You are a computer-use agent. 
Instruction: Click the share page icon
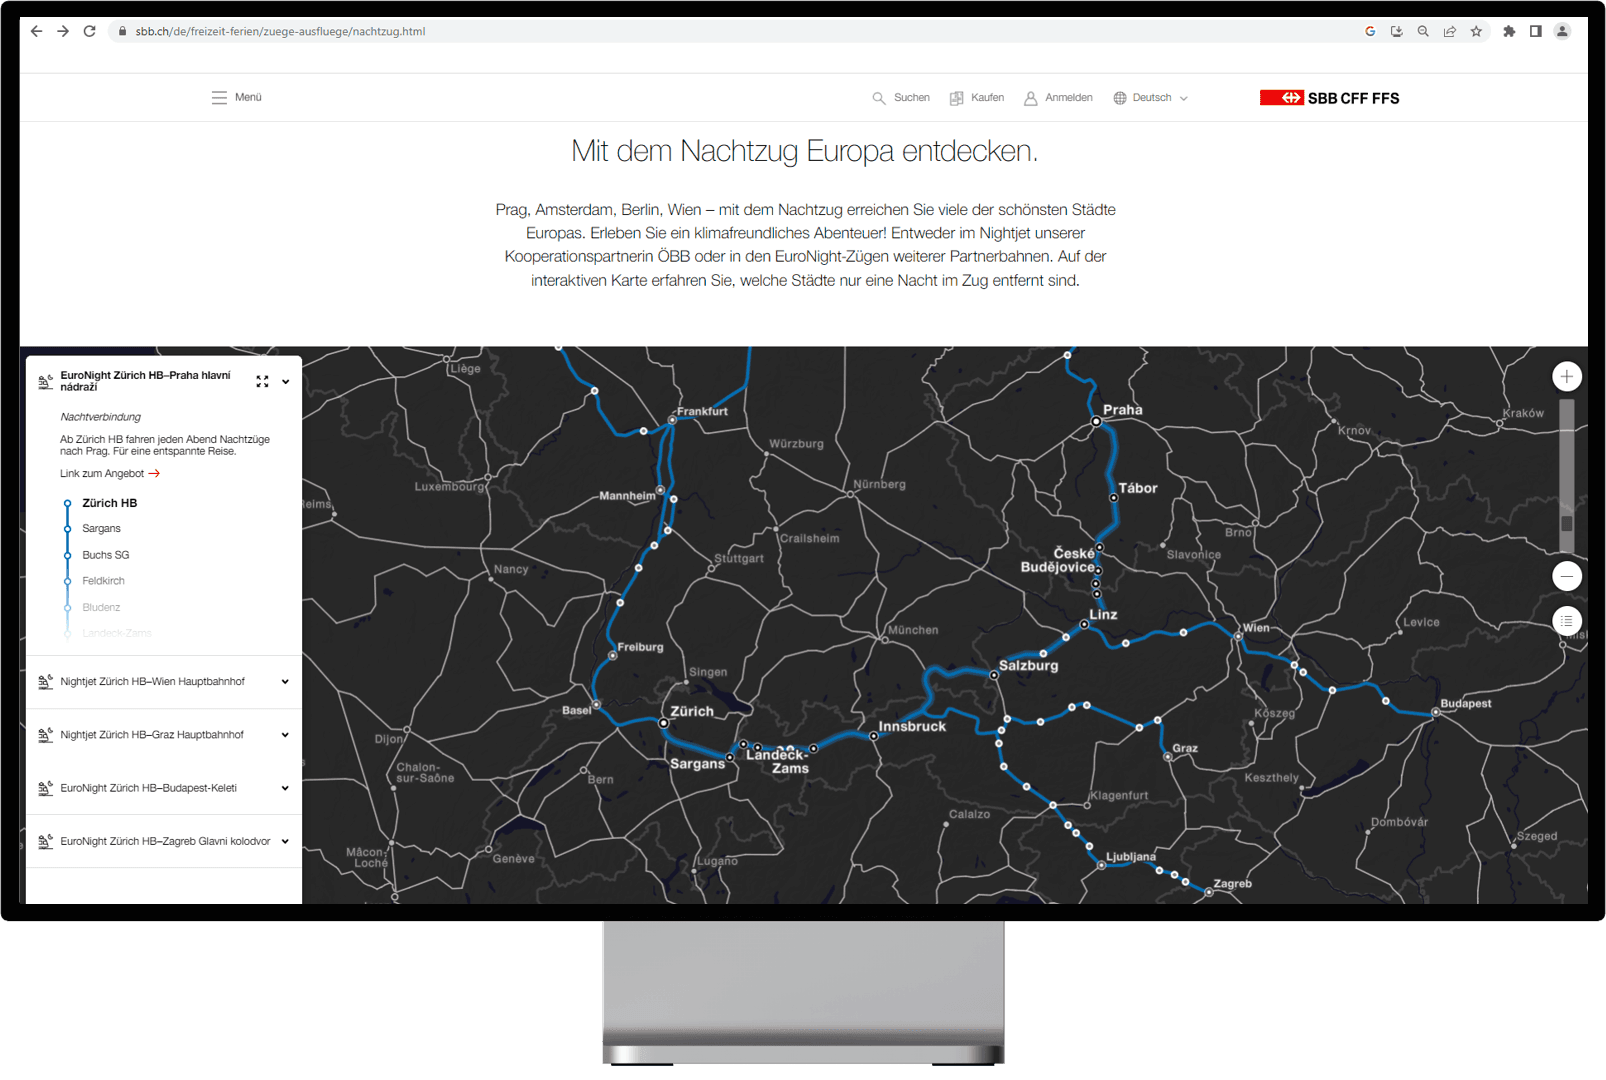pyautogui.click(x=1449, y=31)
